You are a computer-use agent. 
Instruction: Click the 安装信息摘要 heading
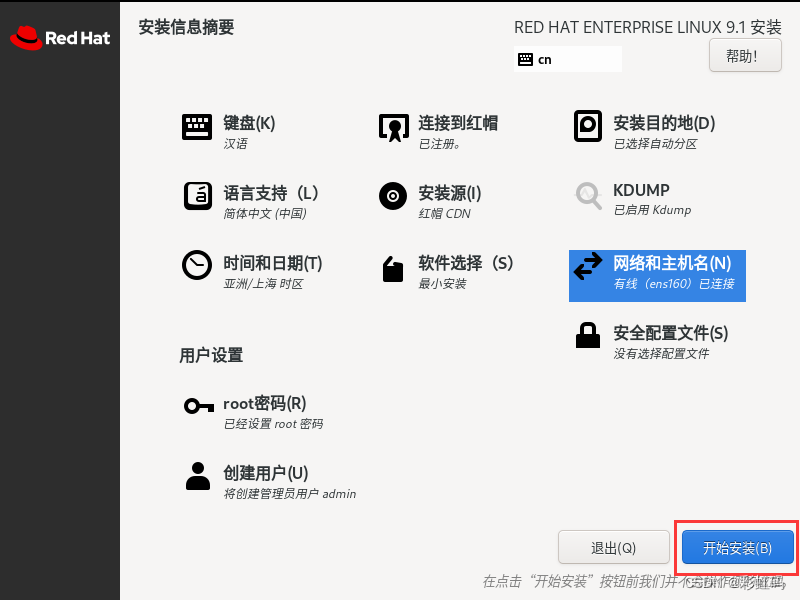click(x=186, y=27)
